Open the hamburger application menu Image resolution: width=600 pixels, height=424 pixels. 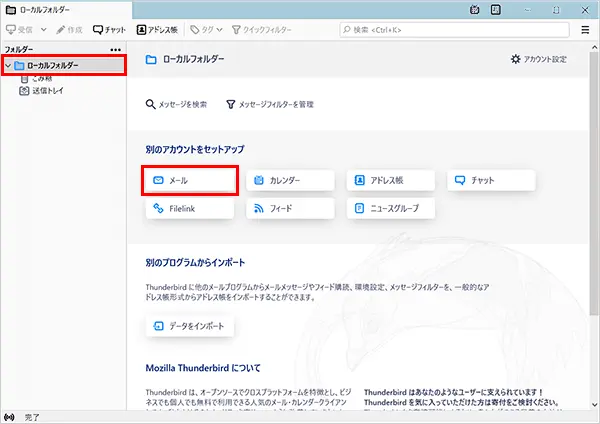point(585,30)
